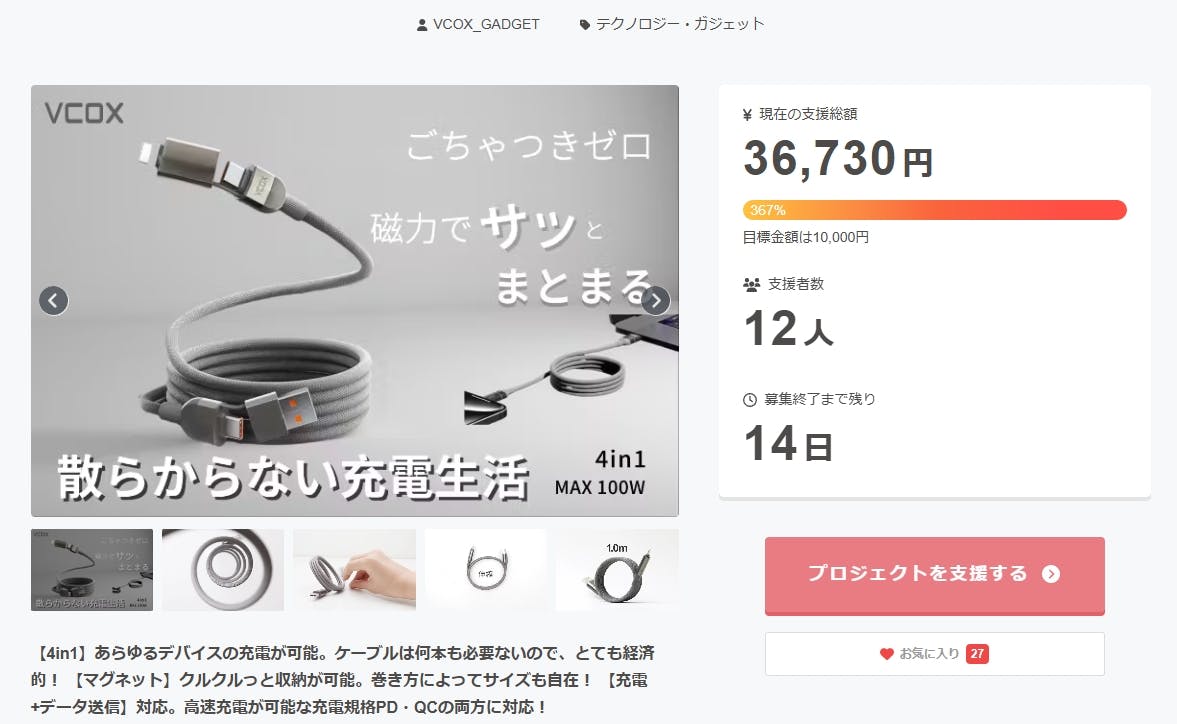Click the next image arrow on carousel

[655, 301]
